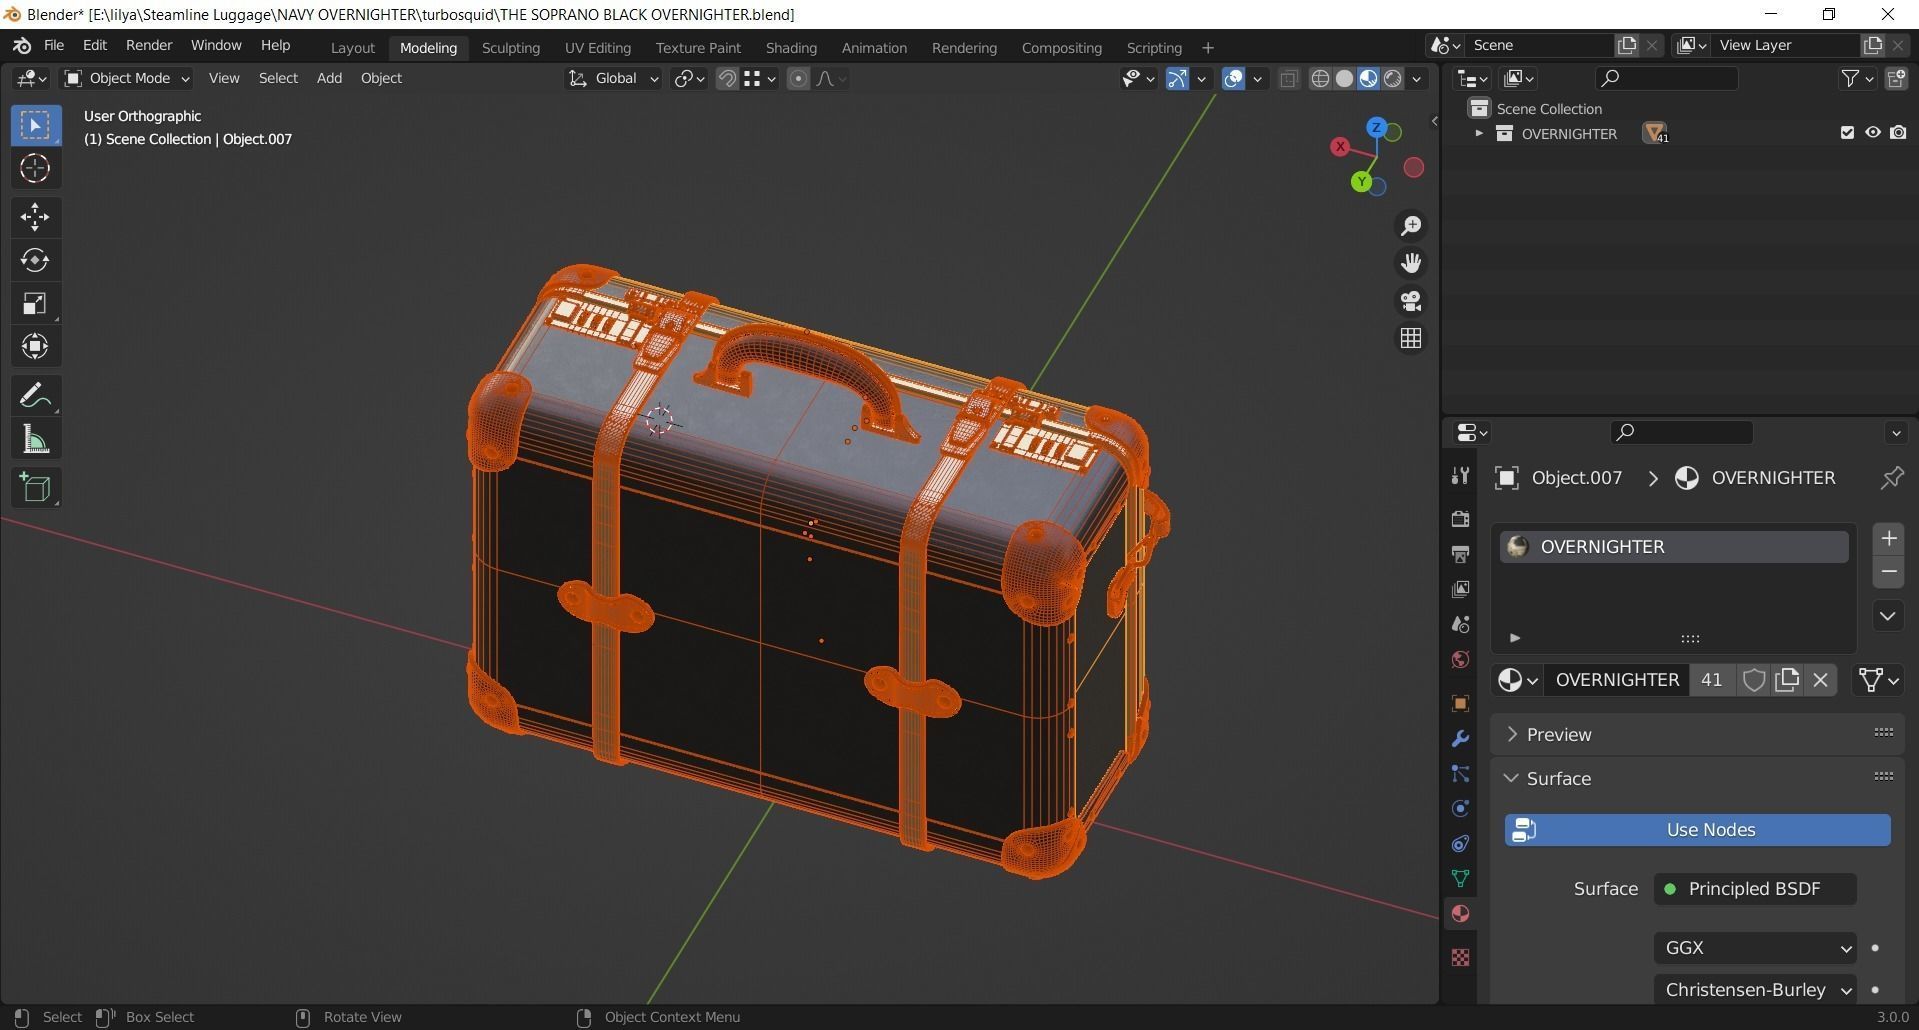This screenshot has height=1030, width=1919.
Task: Switch to Wireframe viewport shading
Action: 1320,79
